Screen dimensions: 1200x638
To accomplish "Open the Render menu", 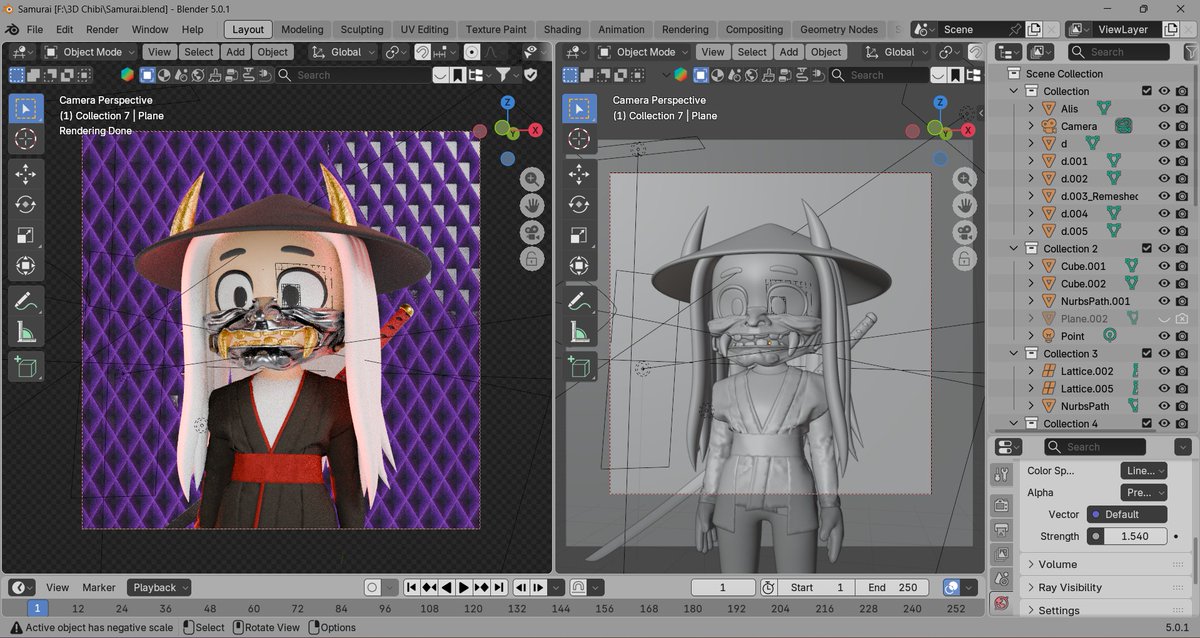I will tap(102, 29).
